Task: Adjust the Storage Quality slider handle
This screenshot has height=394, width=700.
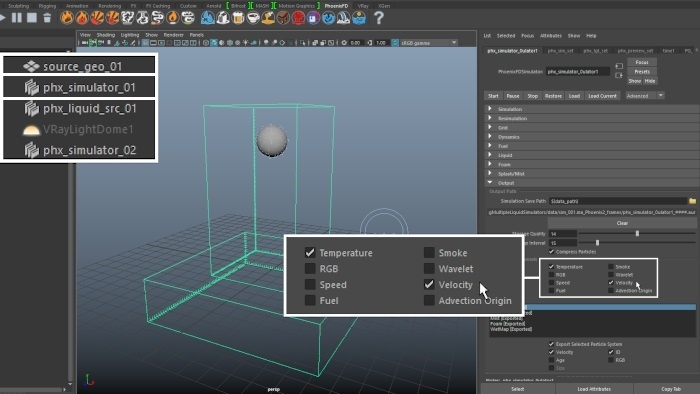Action: [x=637, y=233]
